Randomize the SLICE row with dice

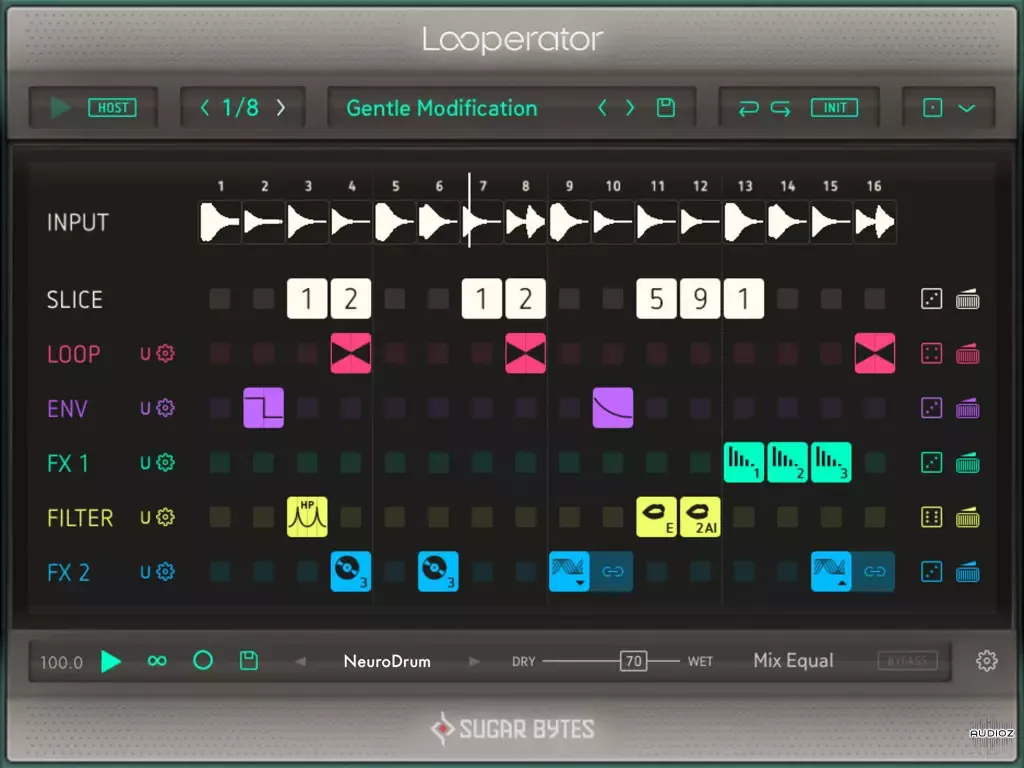[x=931, y=299]
